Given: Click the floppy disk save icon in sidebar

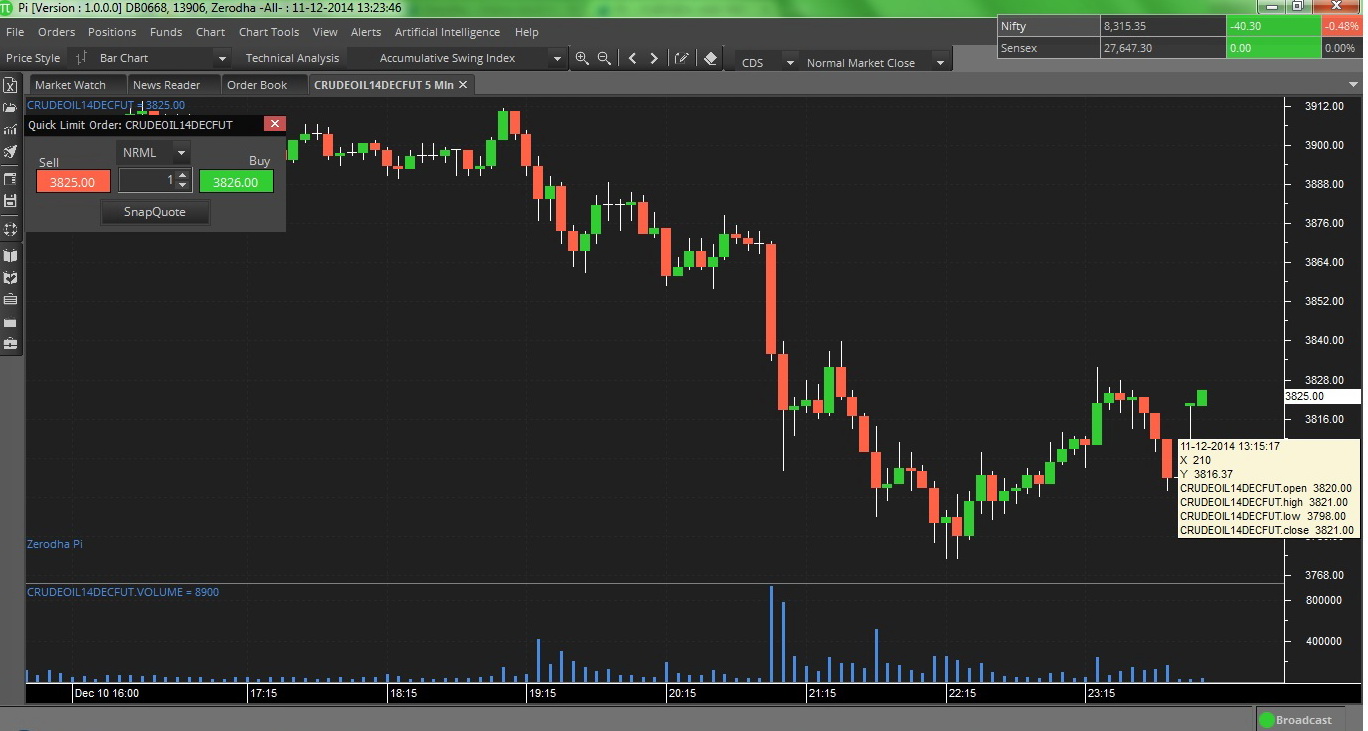Looking at the screenshot, I should [10, 201].
